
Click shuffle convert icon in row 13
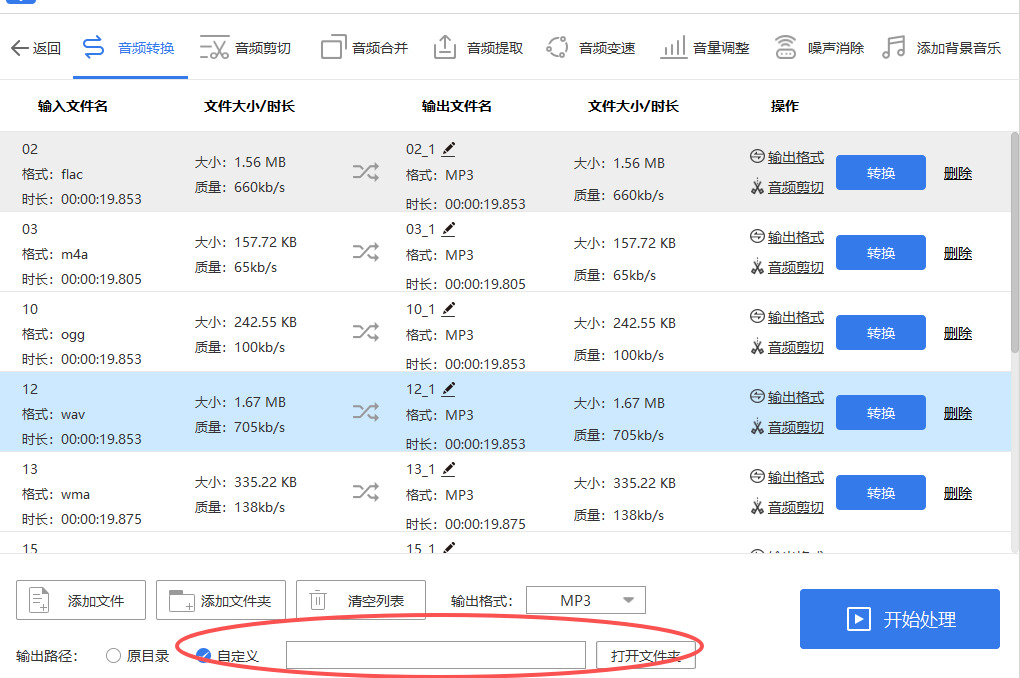(x=366, y=492)
